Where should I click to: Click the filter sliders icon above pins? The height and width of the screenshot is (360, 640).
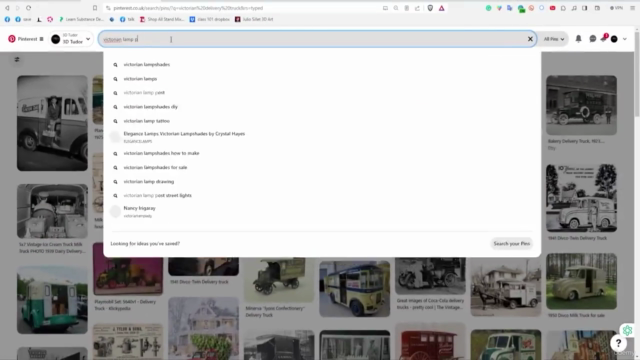pos(17,60)
